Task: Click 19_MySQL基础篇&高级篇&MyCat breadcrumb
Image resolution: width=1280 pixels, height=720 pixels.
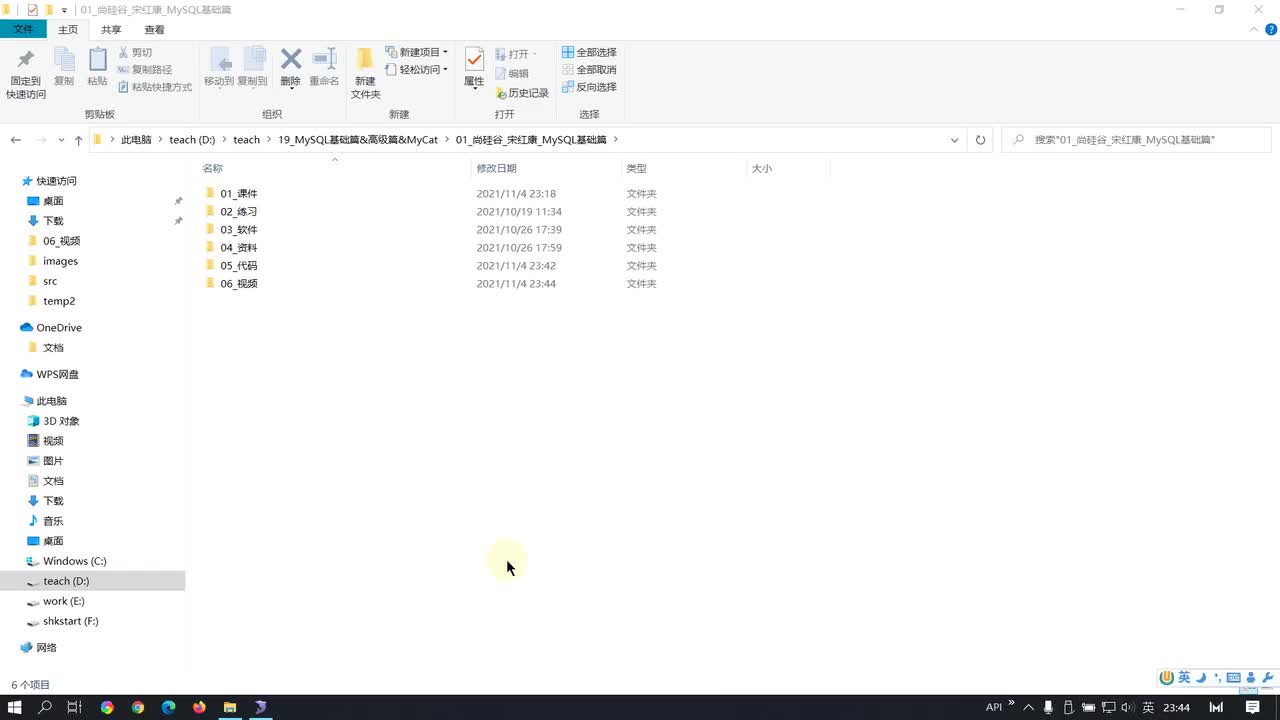Action: pyautogui.click(x=358, y=140)
